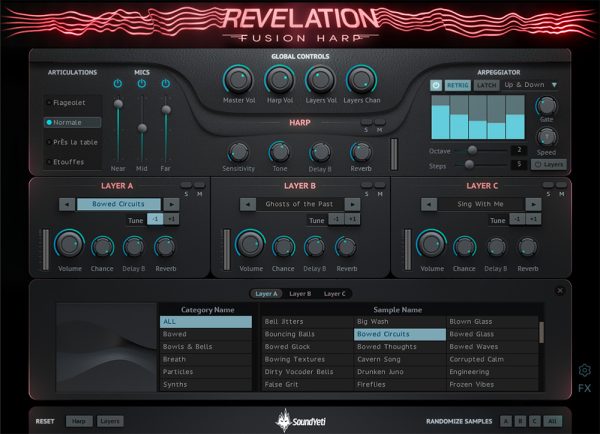Toggle the Near mic power button
This screenshot has height=434, width=600.
pyautogui.click(x=118, y=83)
